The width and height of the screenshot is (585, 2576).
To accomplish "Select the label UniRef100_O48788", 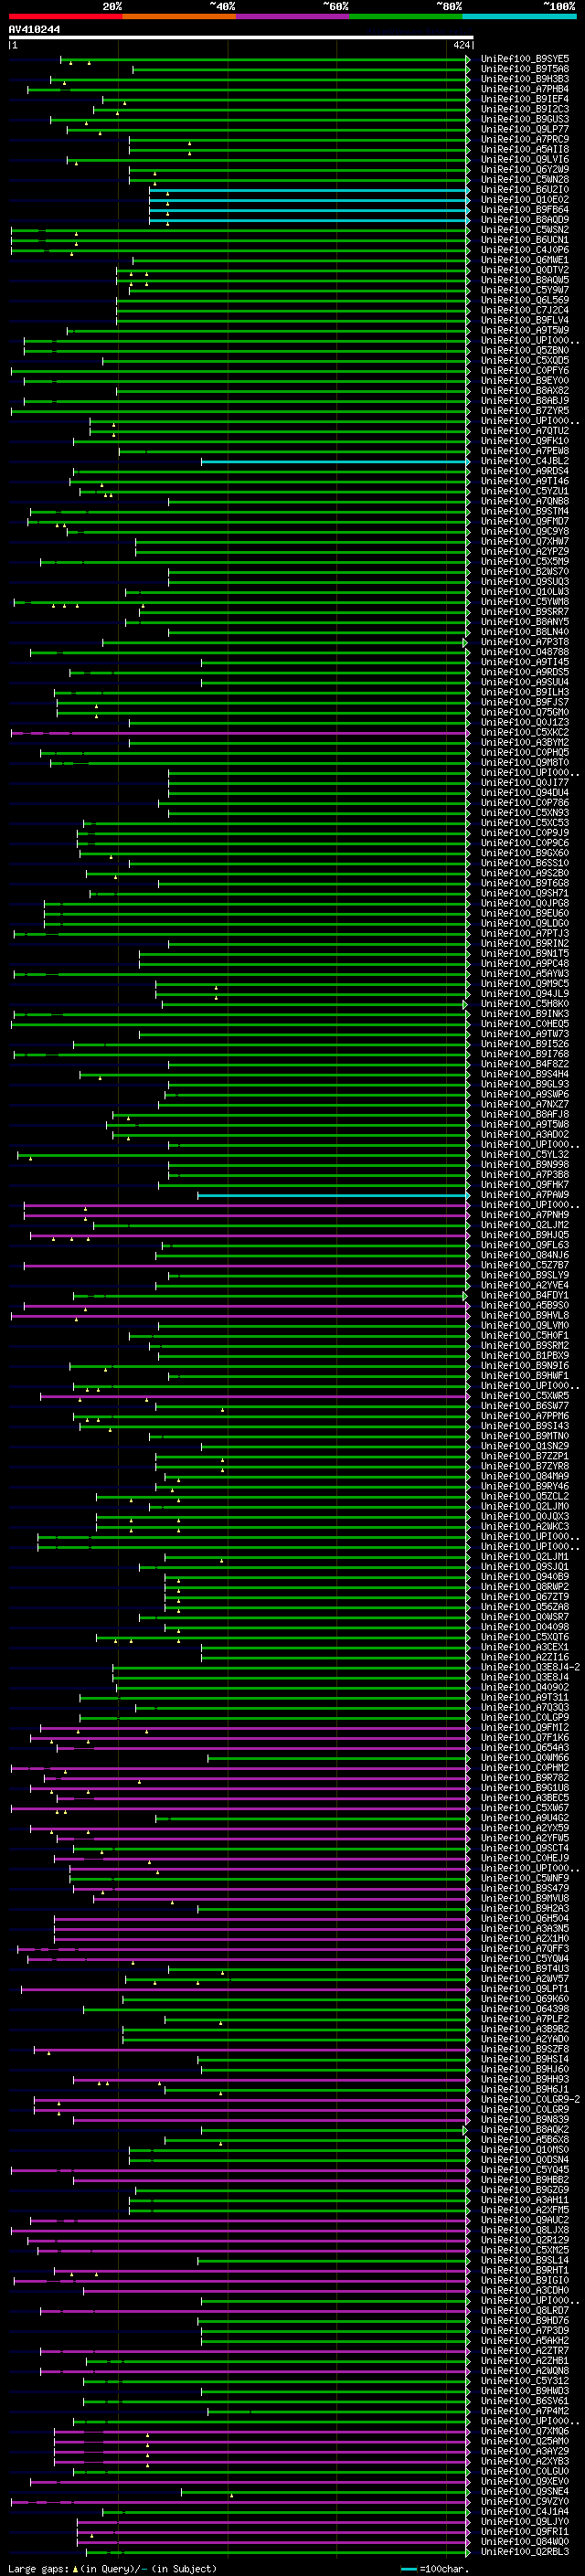I will coord(525,652).
